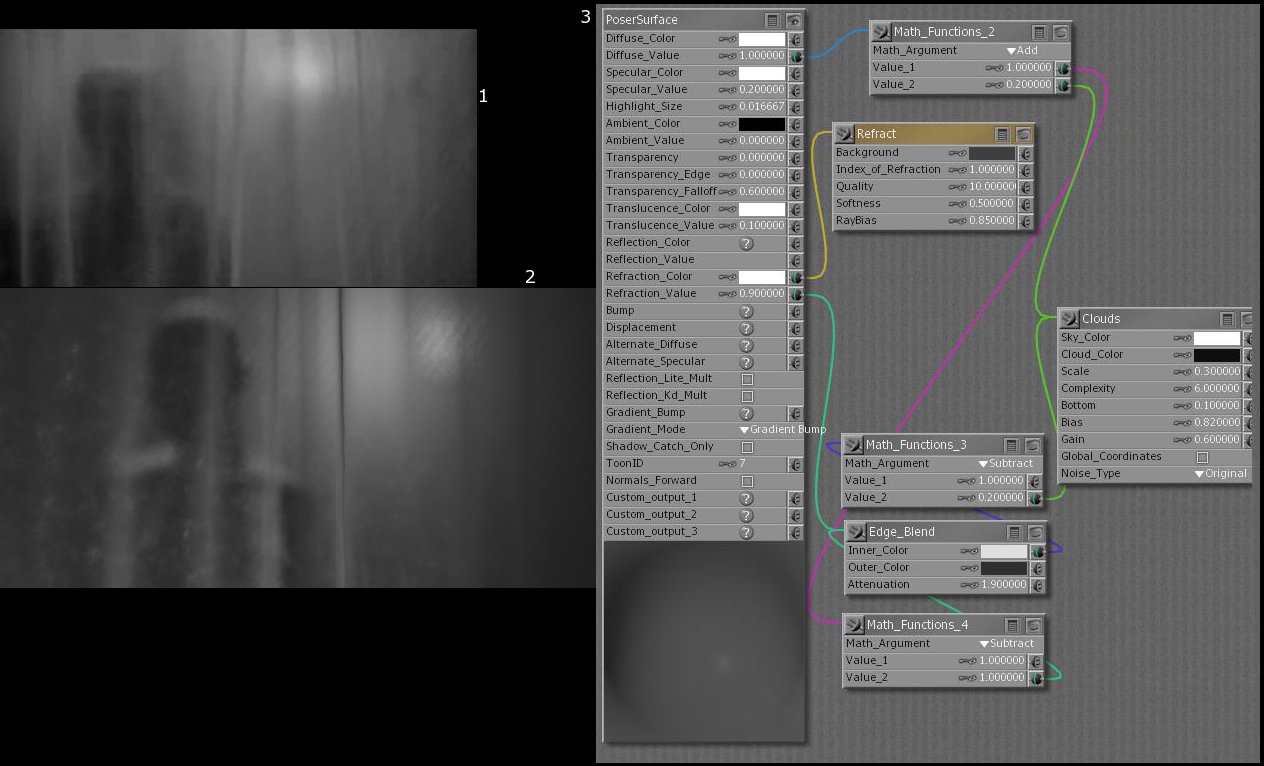Screen dimensions: 1264x766
Task: Check the Shadow_Catch_Only checkbox
Action: click(747, 447)
